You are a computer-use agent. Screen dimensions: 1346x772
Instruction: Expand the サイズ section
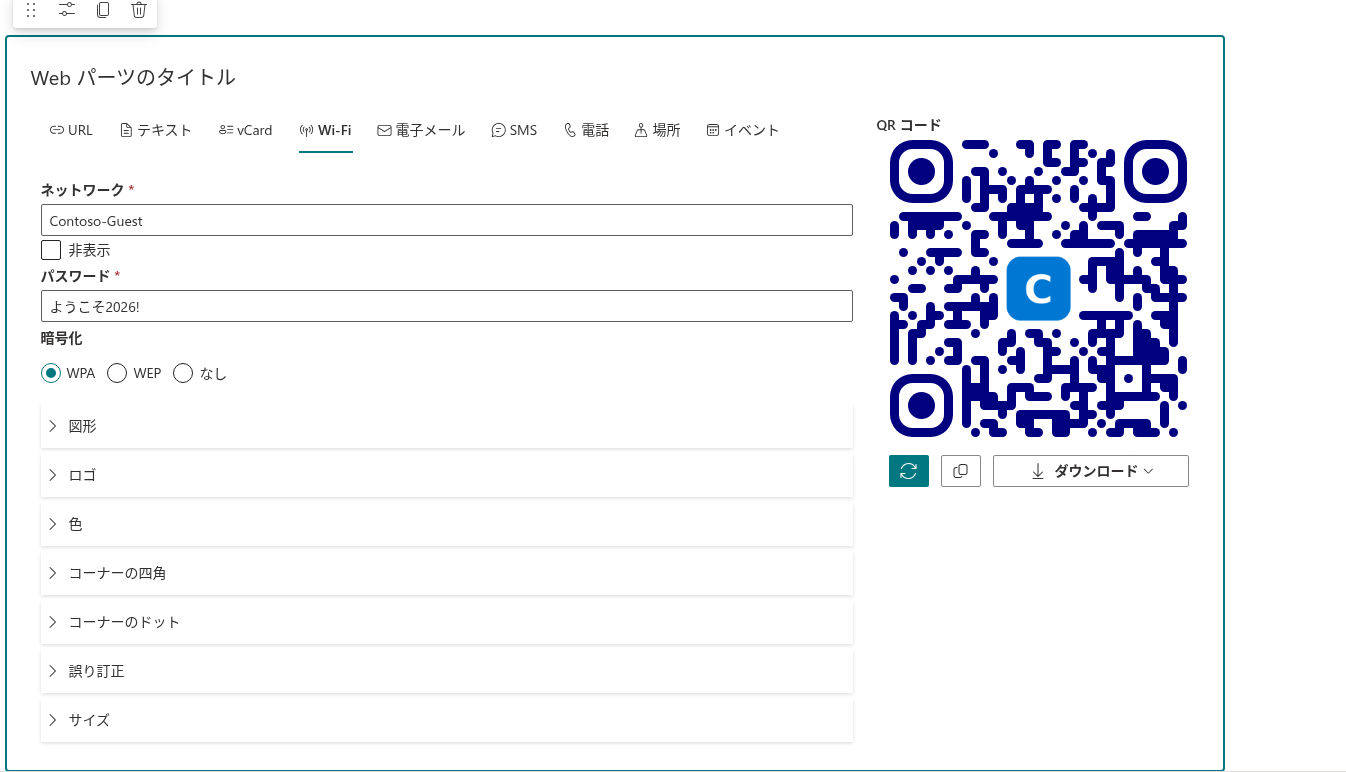point(447,720)
